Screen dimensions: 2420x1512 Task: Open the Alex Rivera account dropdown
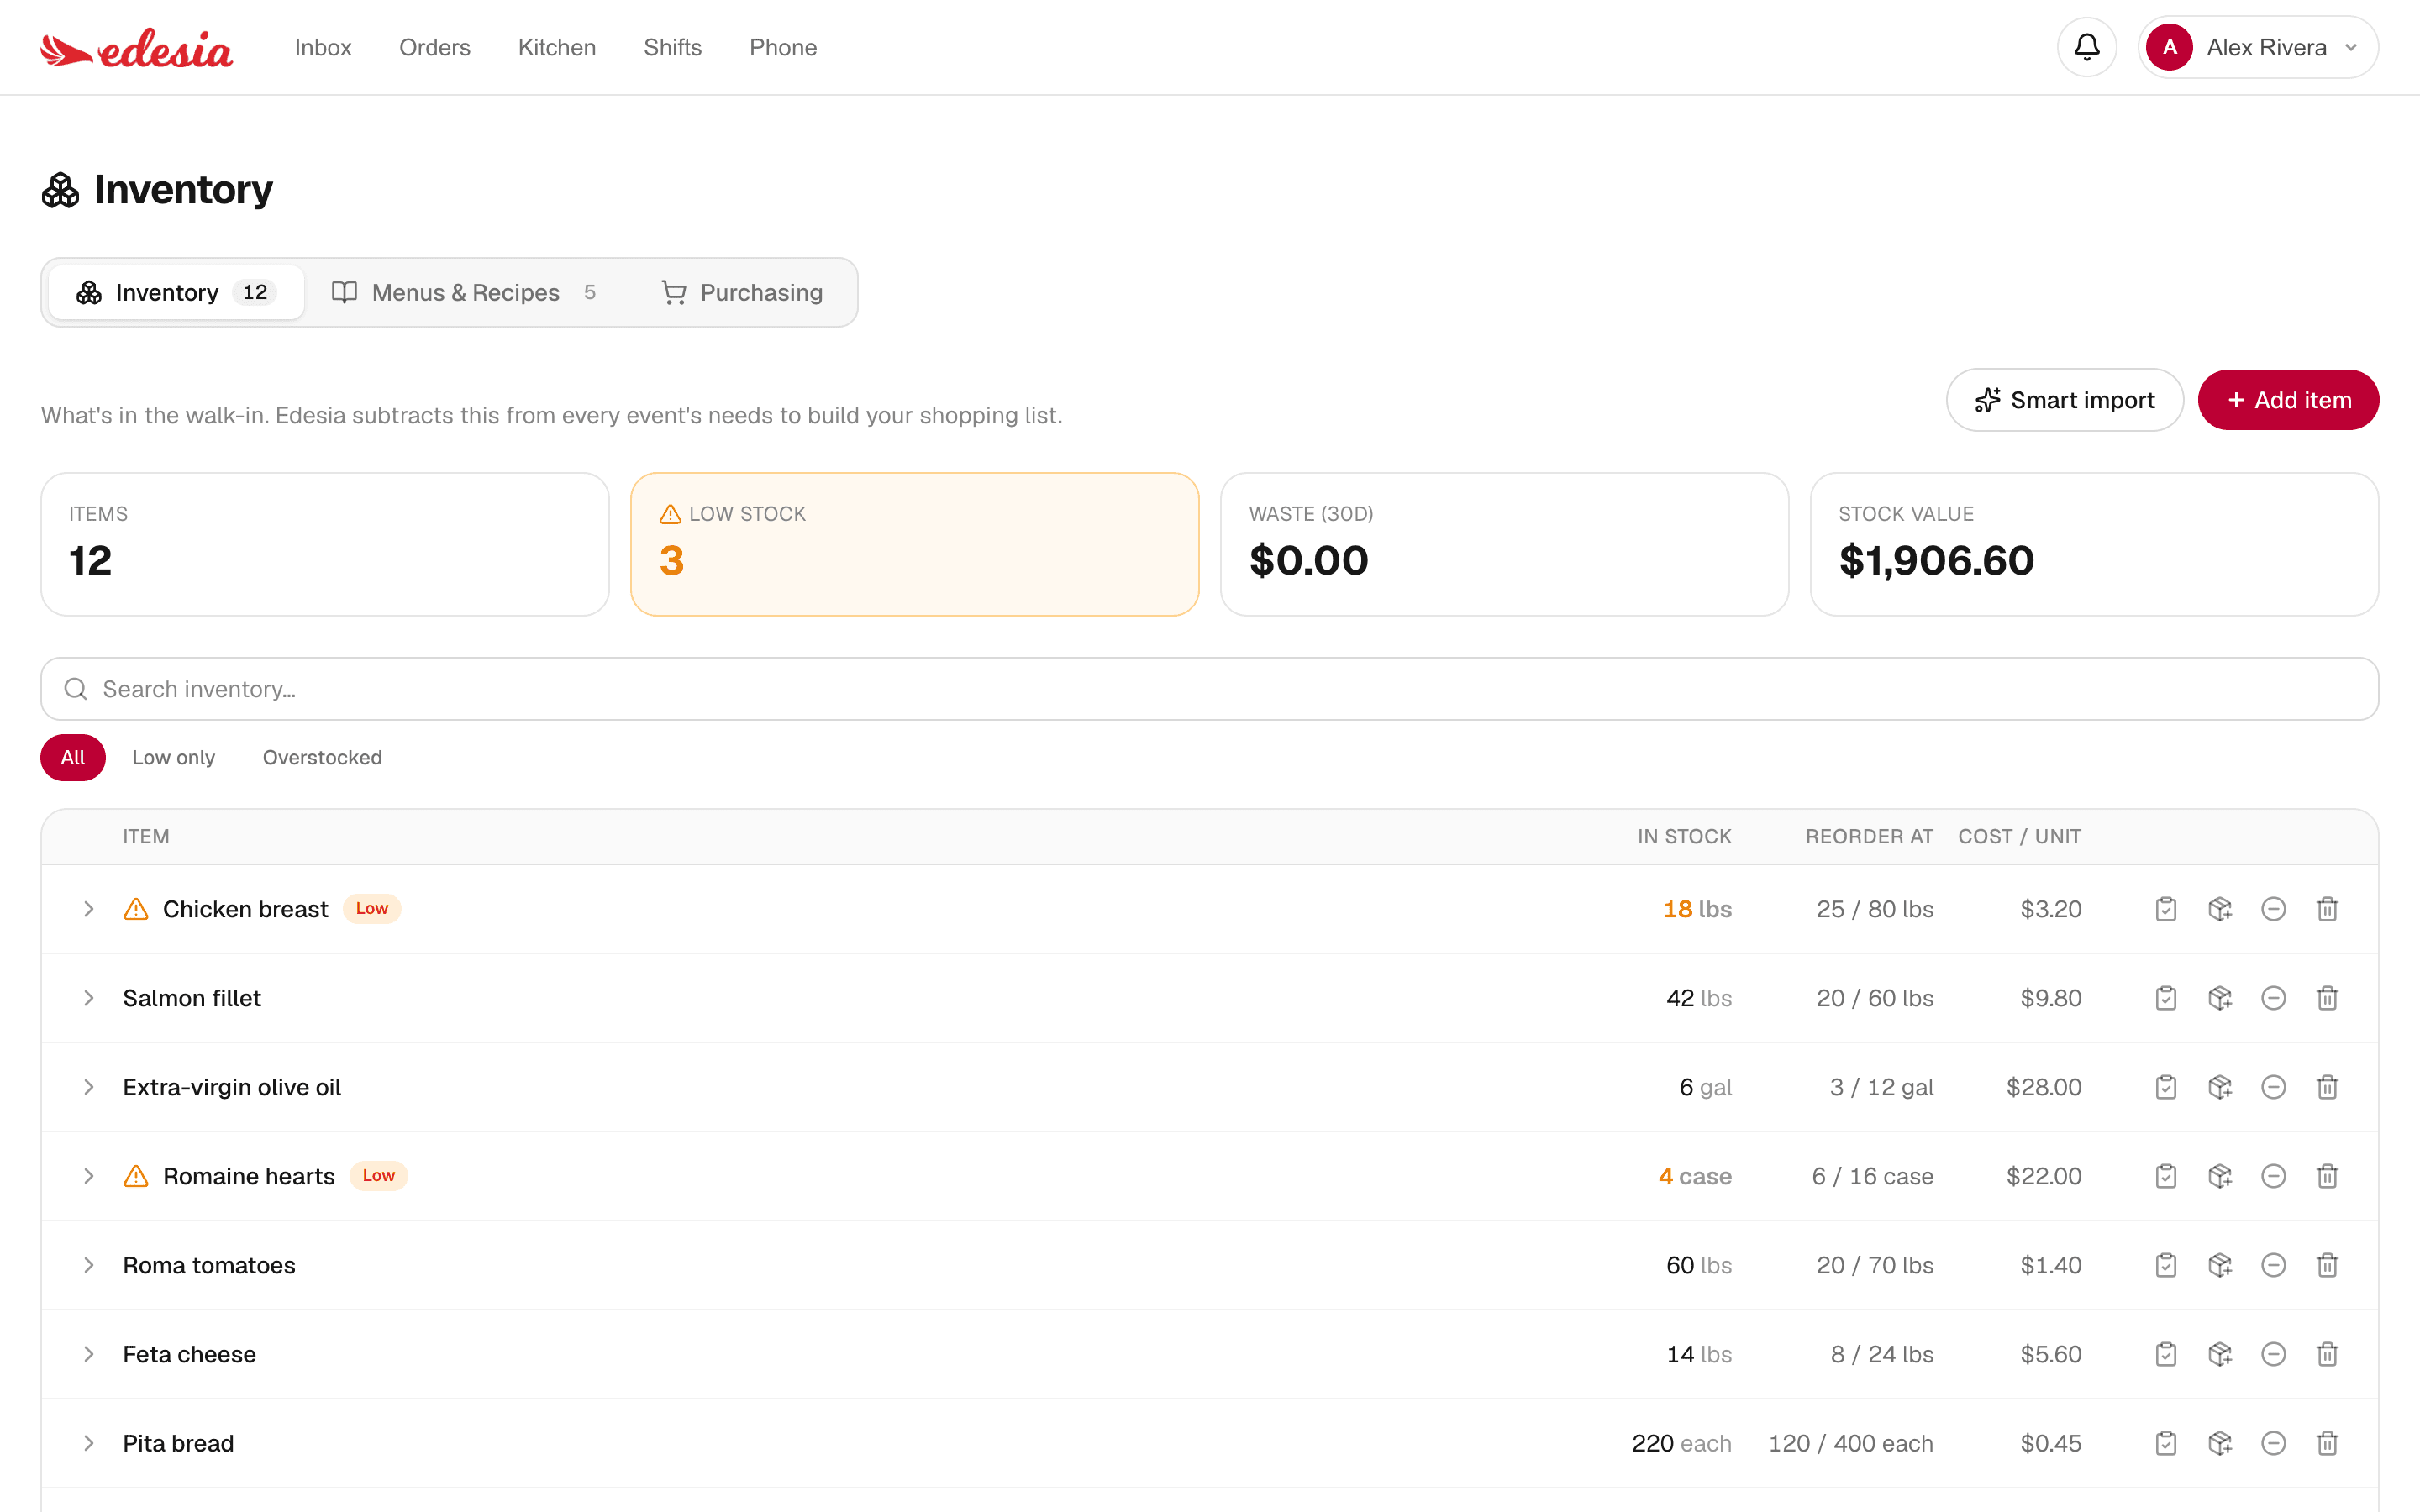pyautogui.click(x=2258, y=47)
